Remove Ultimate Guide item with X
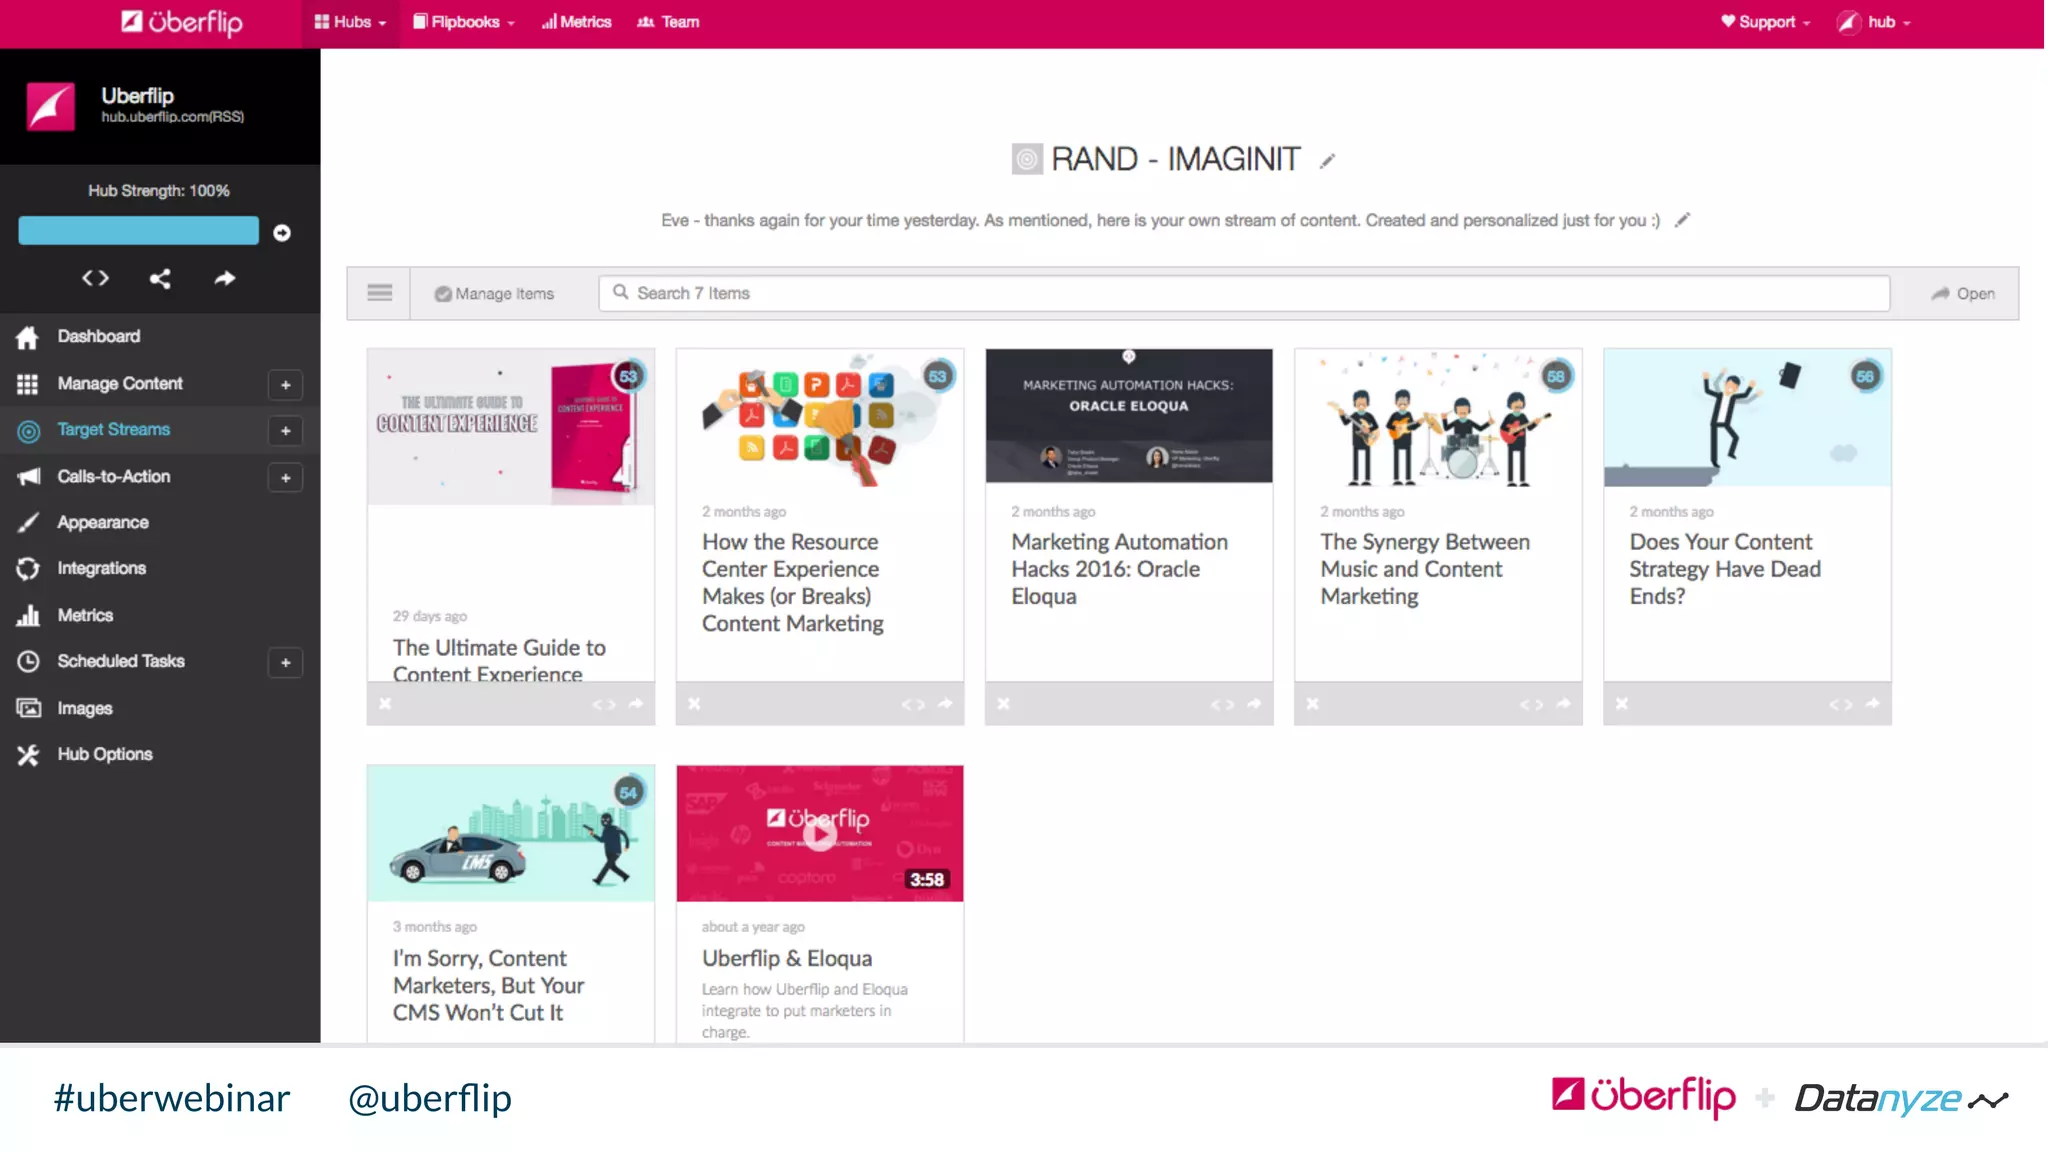Screen dimensions: 2048x1152 pyautogui.click(x=385, y=704)
